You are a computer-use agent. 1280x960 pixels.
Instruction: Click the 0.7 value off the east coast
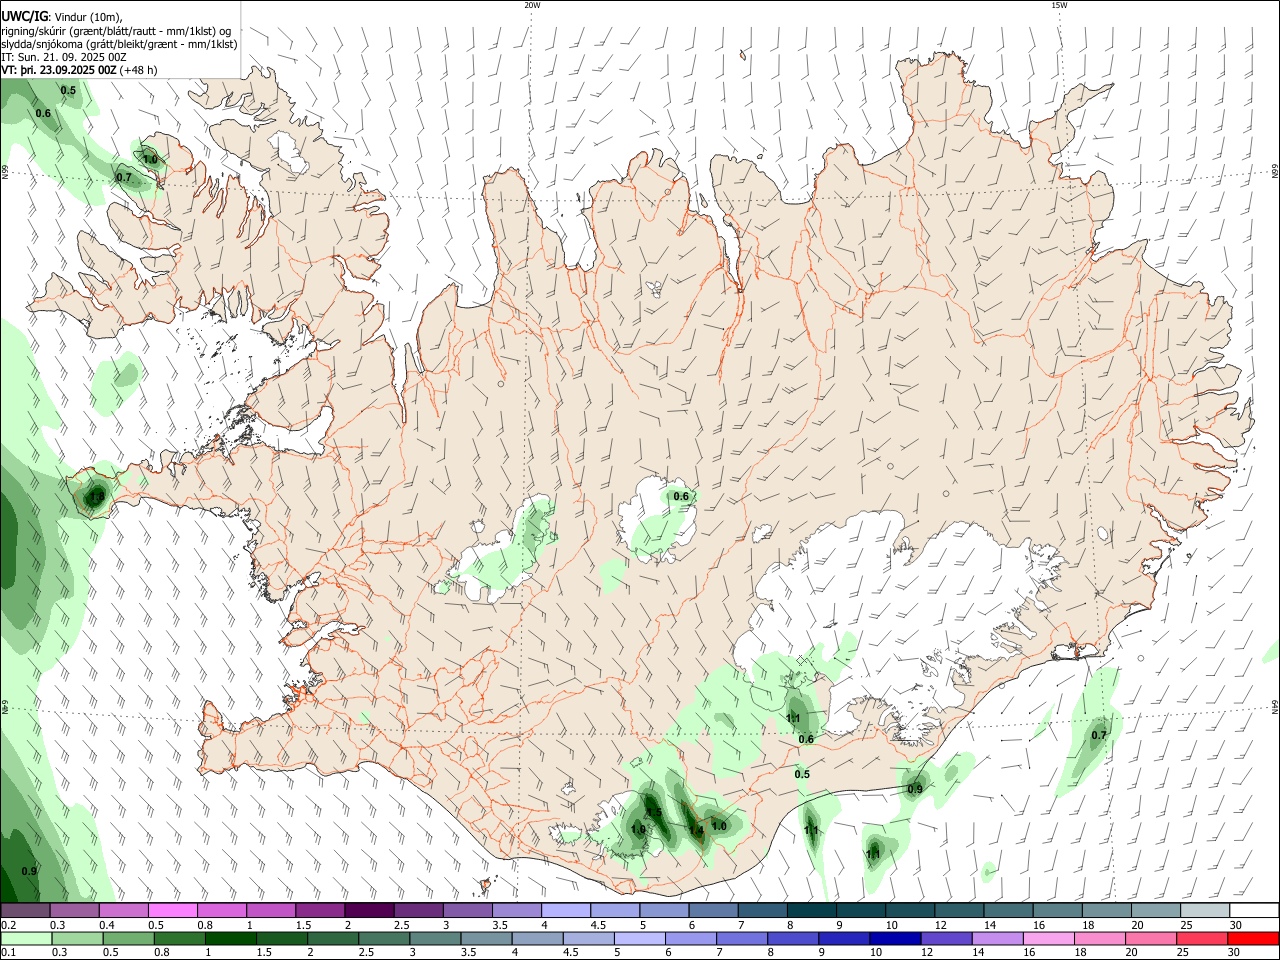[1099, 735]
